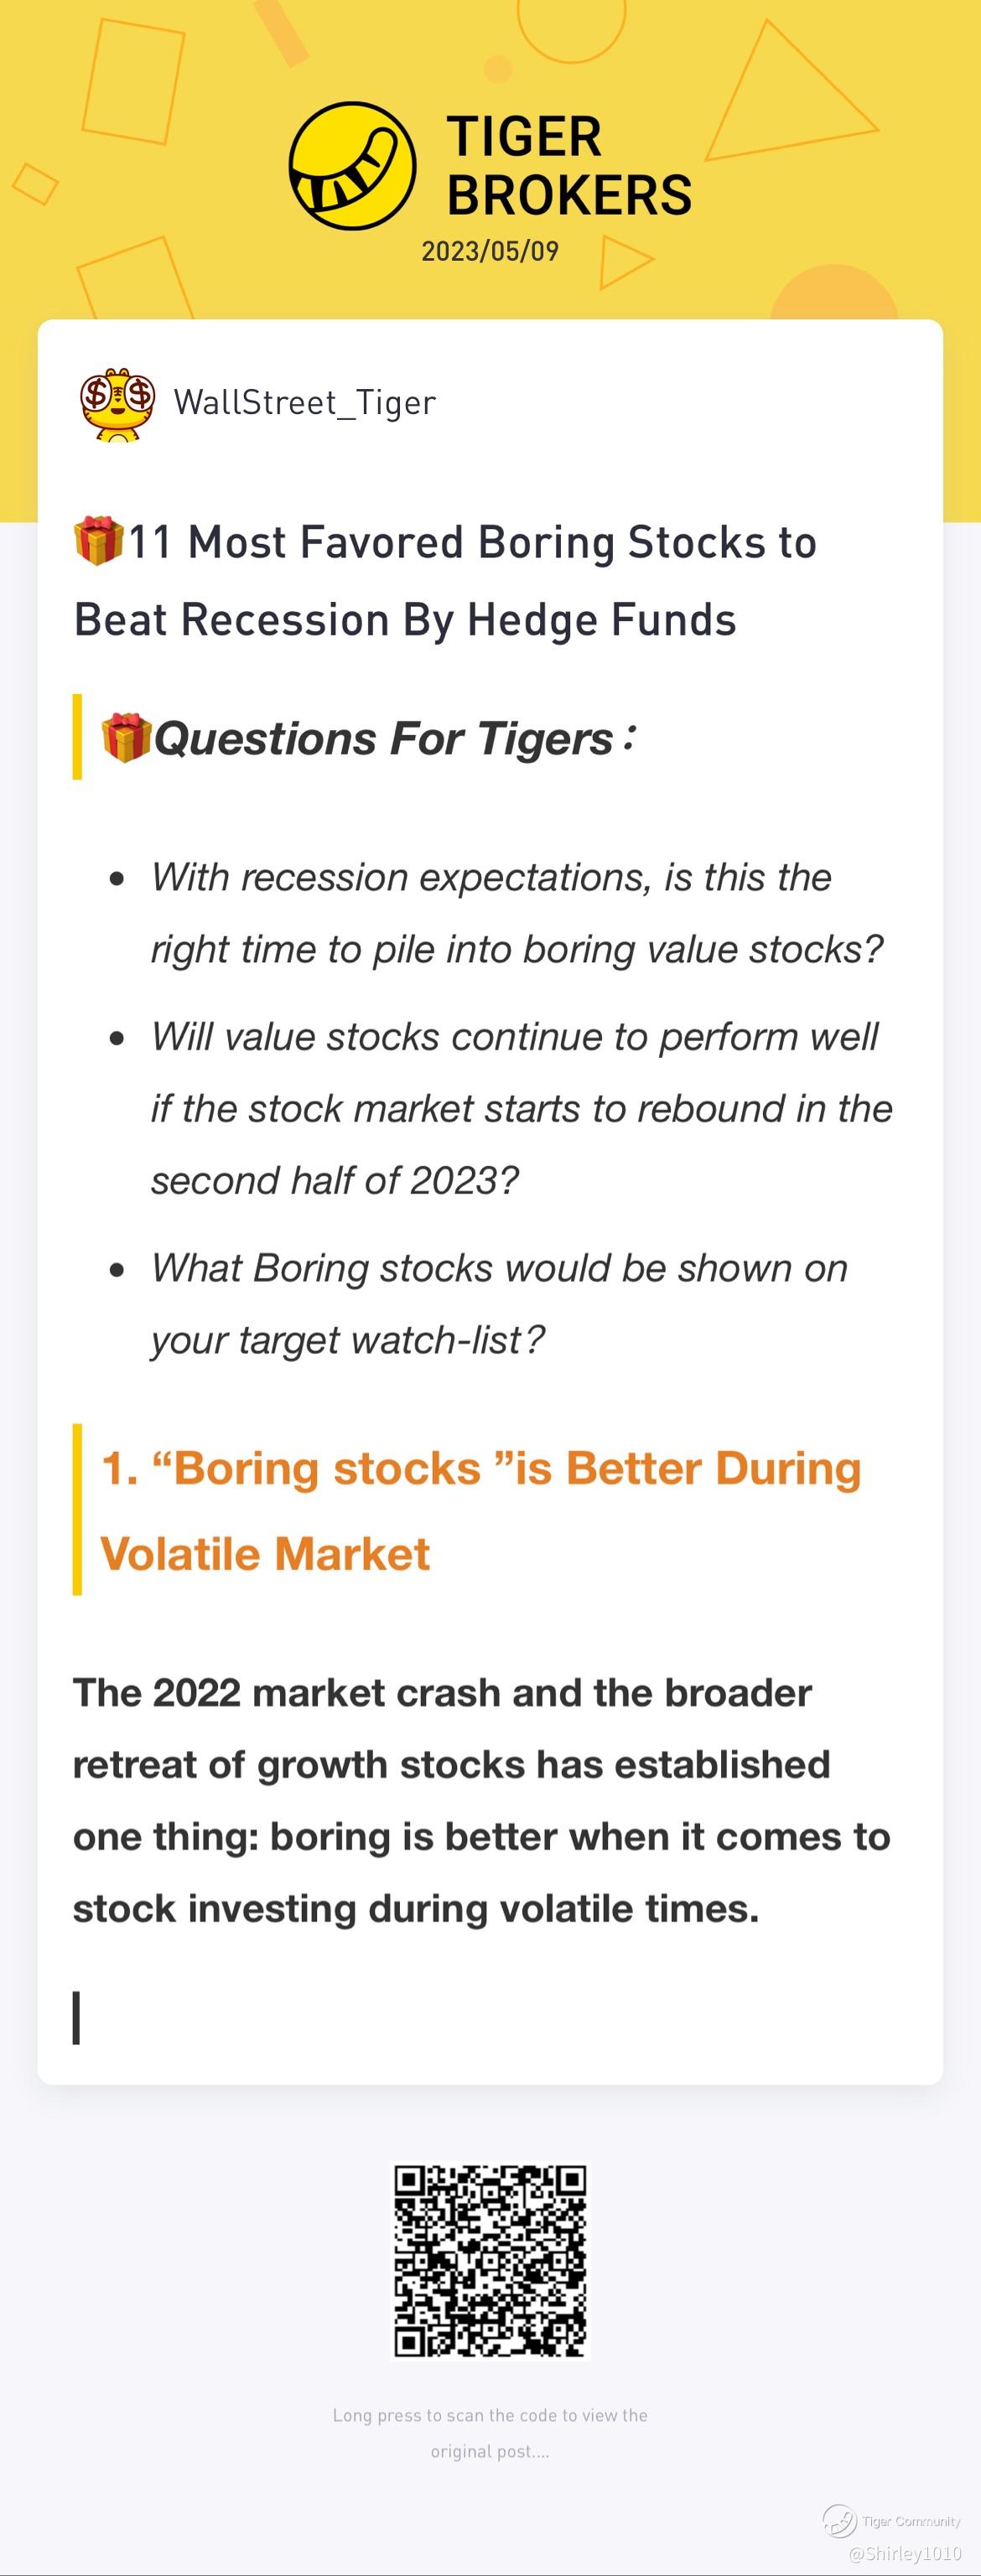Click the Tiger Brokers round logo

352,165
